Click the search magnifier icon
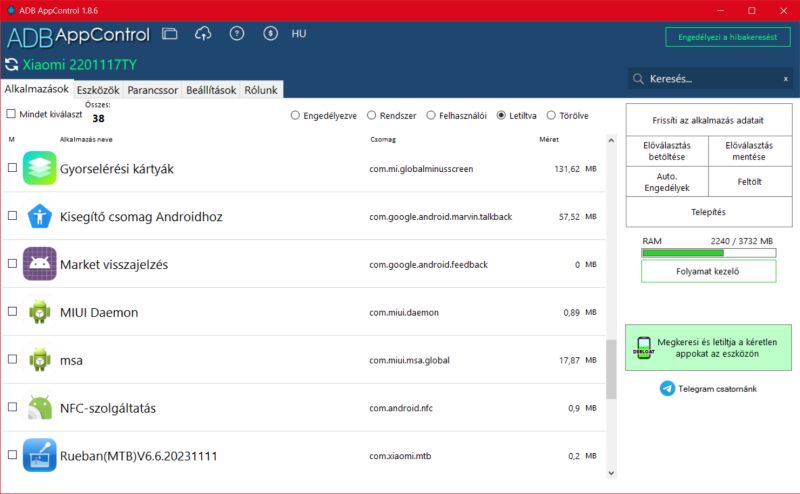800x494 pixels. (x=638, y=79)
